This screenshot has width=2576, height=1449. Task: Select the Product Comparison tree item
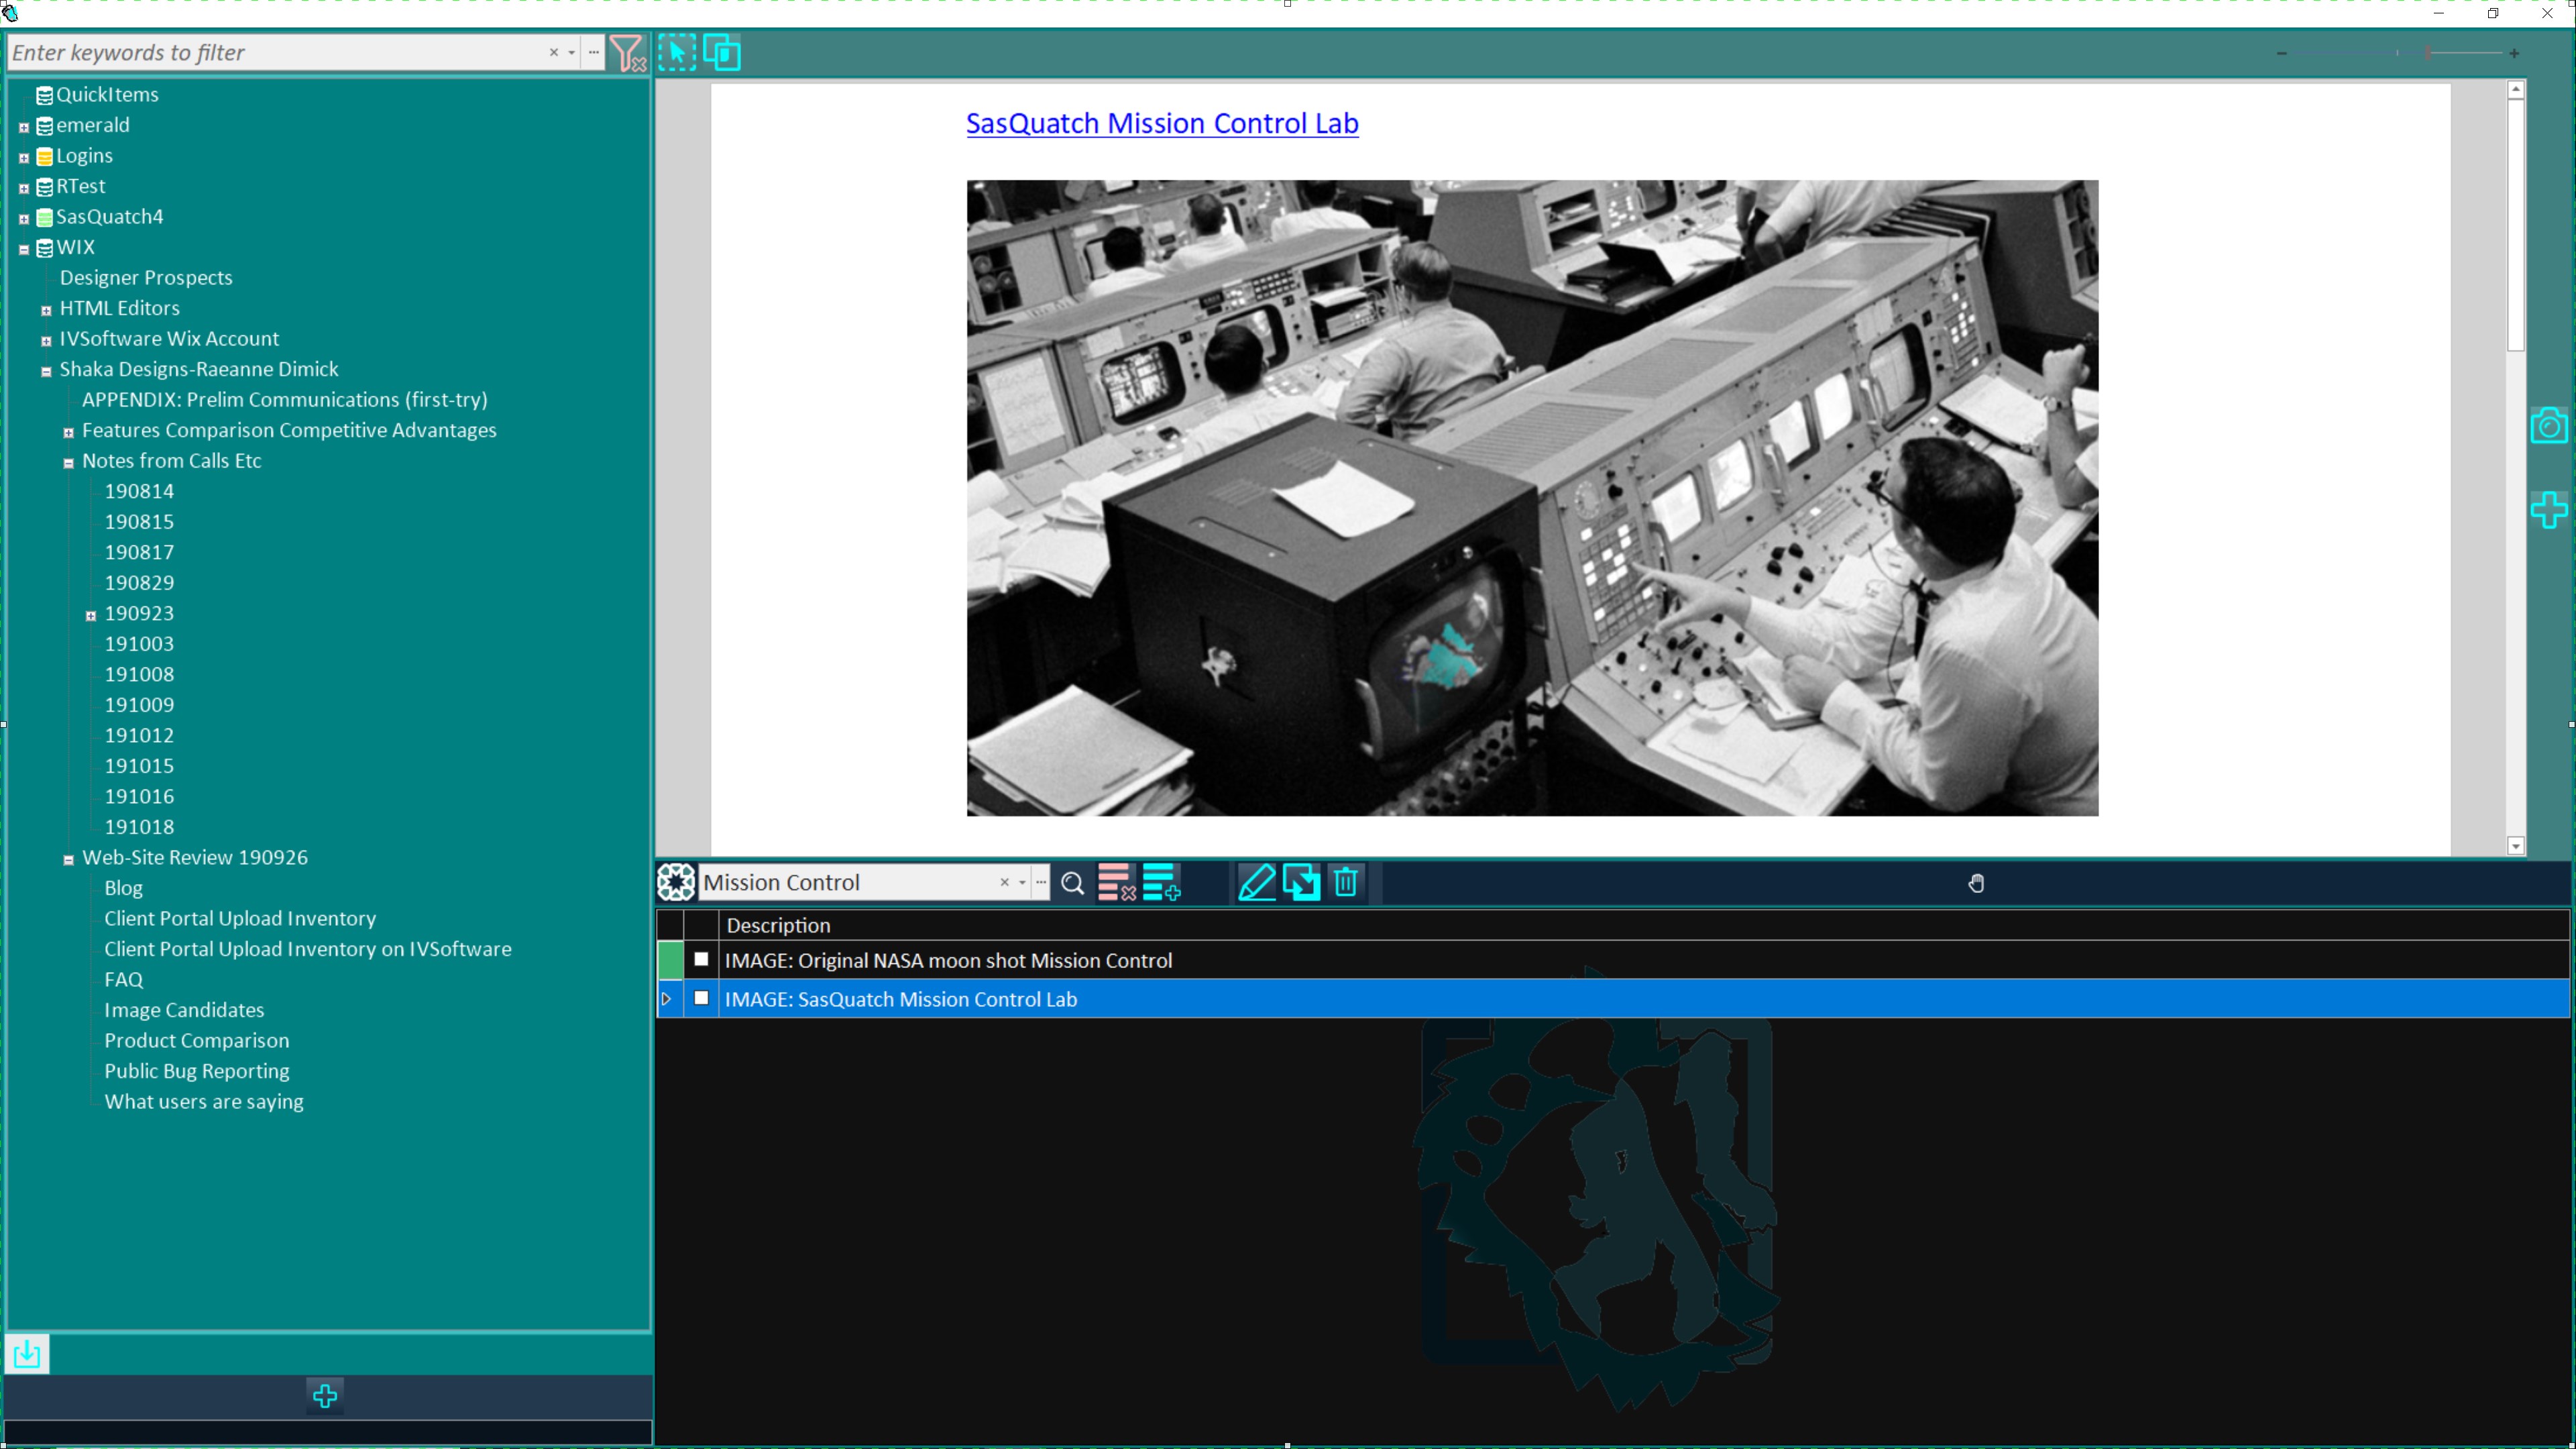coord(196,1040)
